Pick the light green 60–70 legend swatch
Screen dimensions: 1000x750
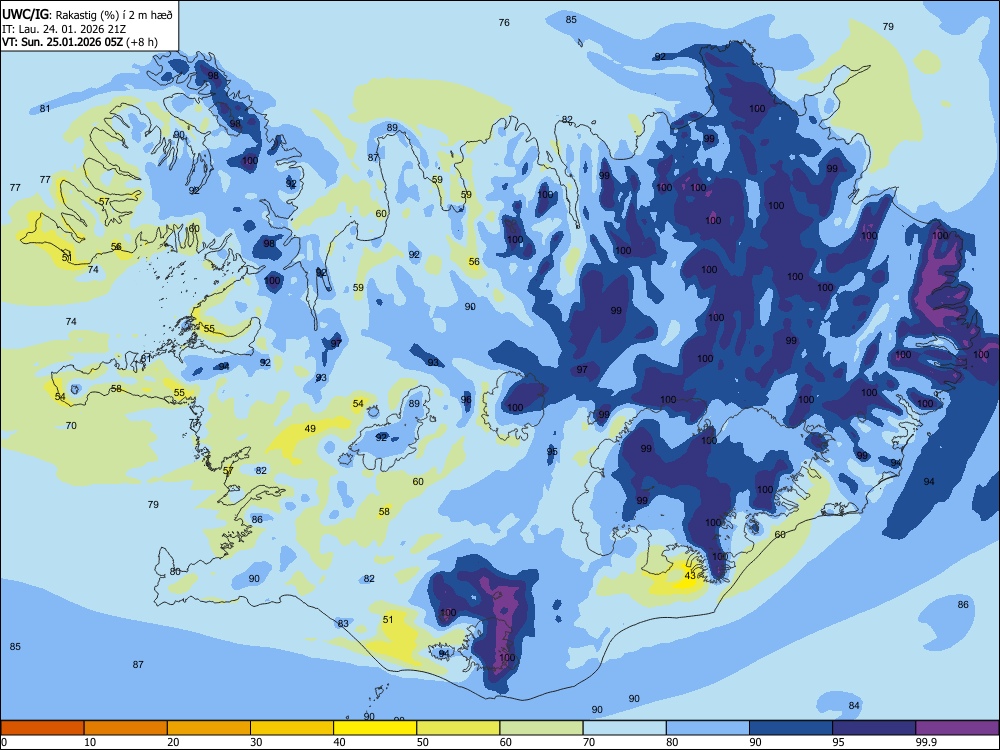[x=541, y=728]
